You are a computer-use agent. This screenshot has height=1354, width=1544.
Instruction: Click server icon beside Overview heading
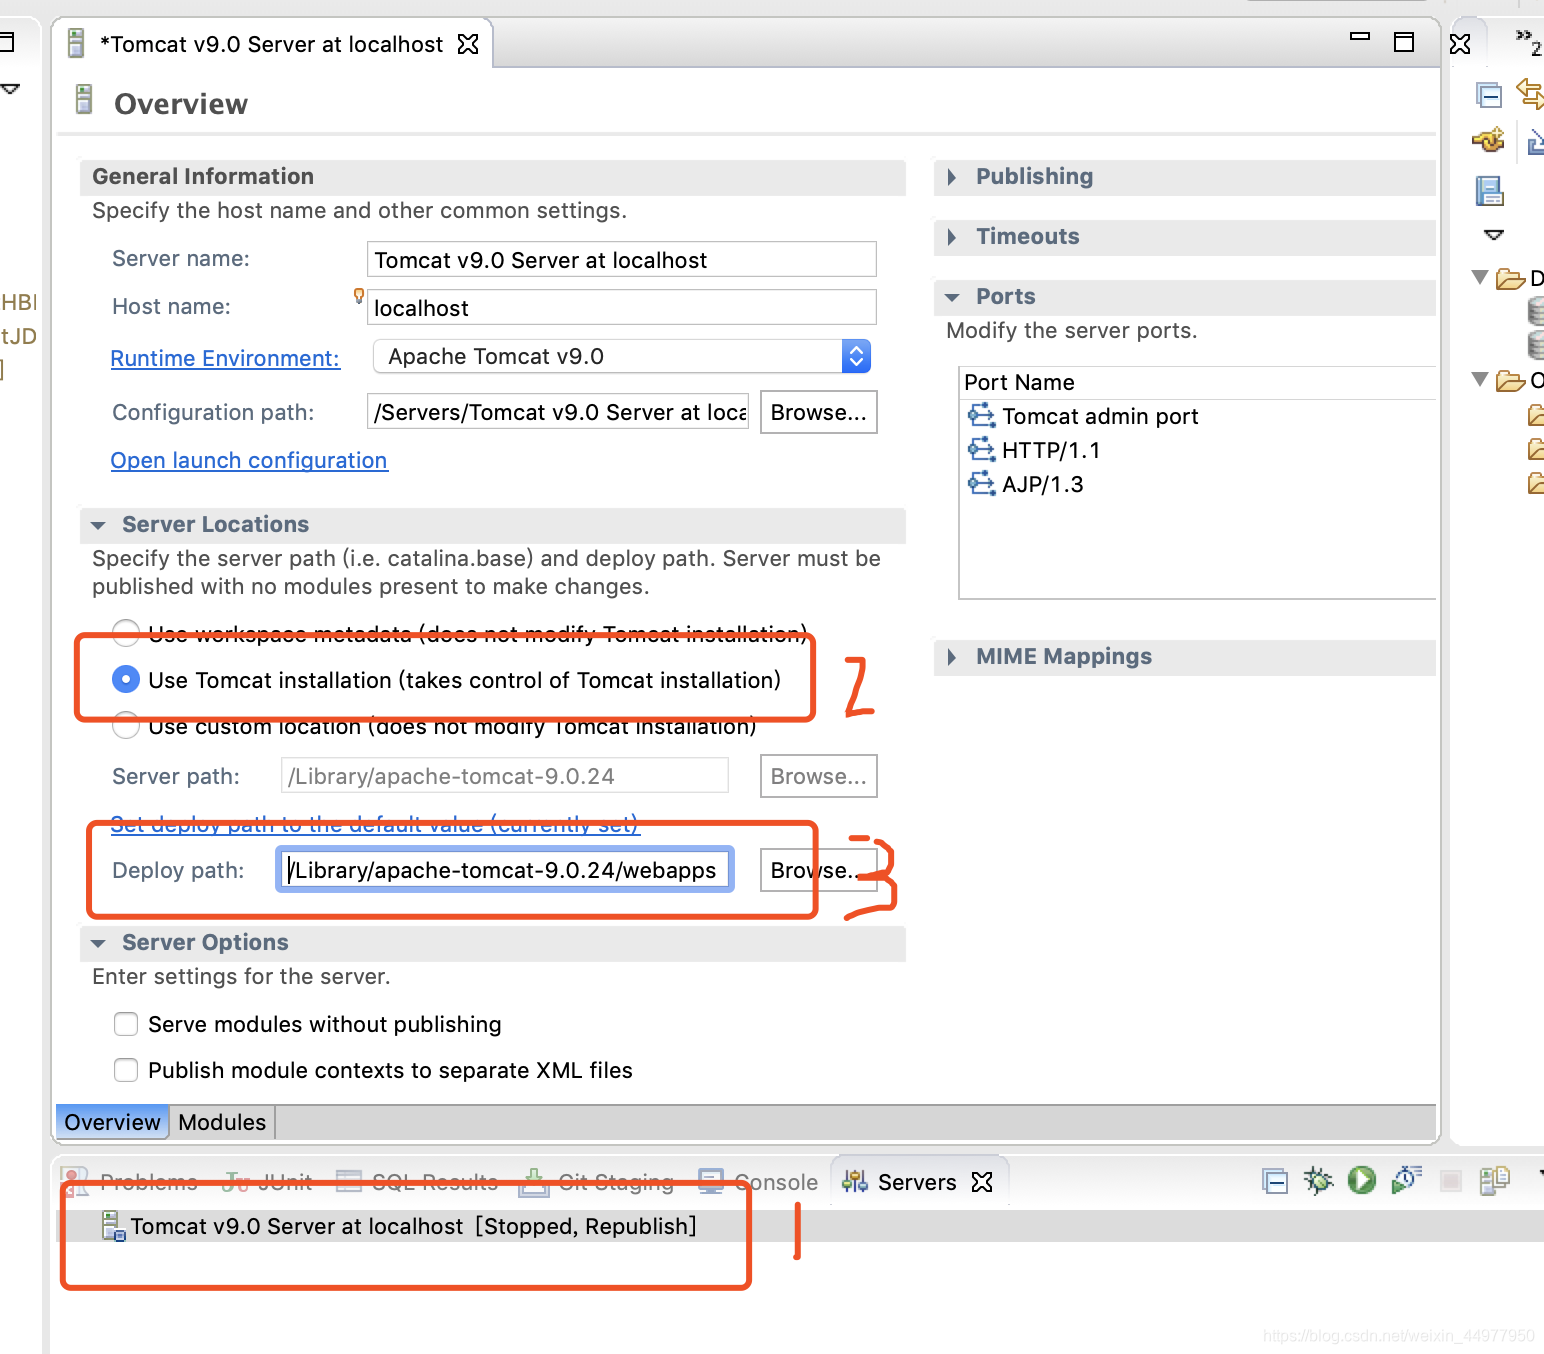pos(84,100)
